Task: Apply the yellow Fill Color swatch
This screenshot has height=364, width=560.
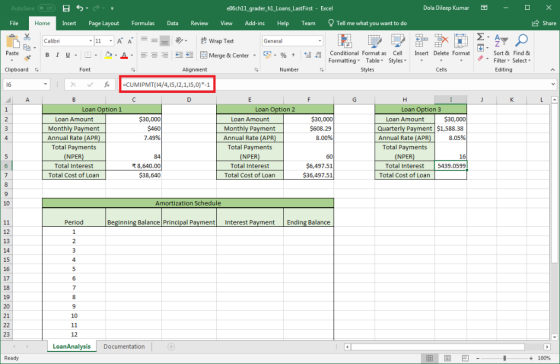Action: pyautogui.click(x=108, y=55)
